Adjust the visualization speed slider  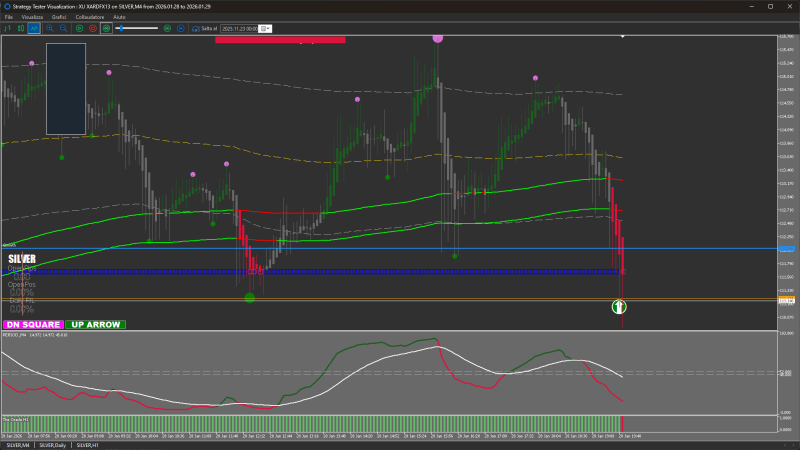click(137, 29)
